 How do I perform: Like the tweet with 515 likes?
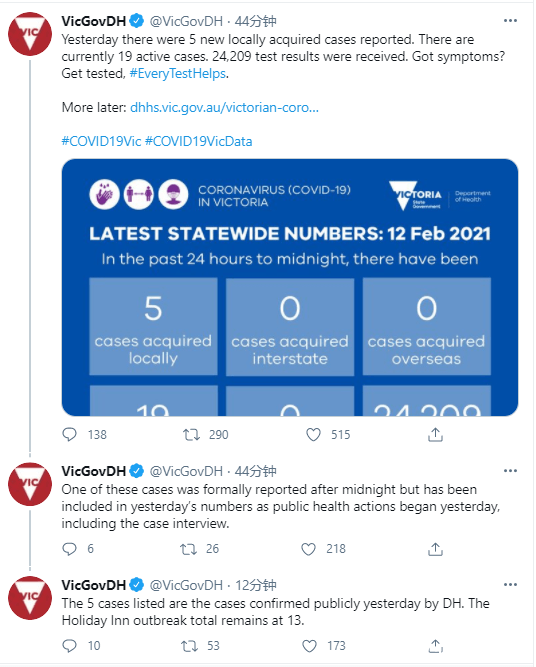[x=314, y=434]
